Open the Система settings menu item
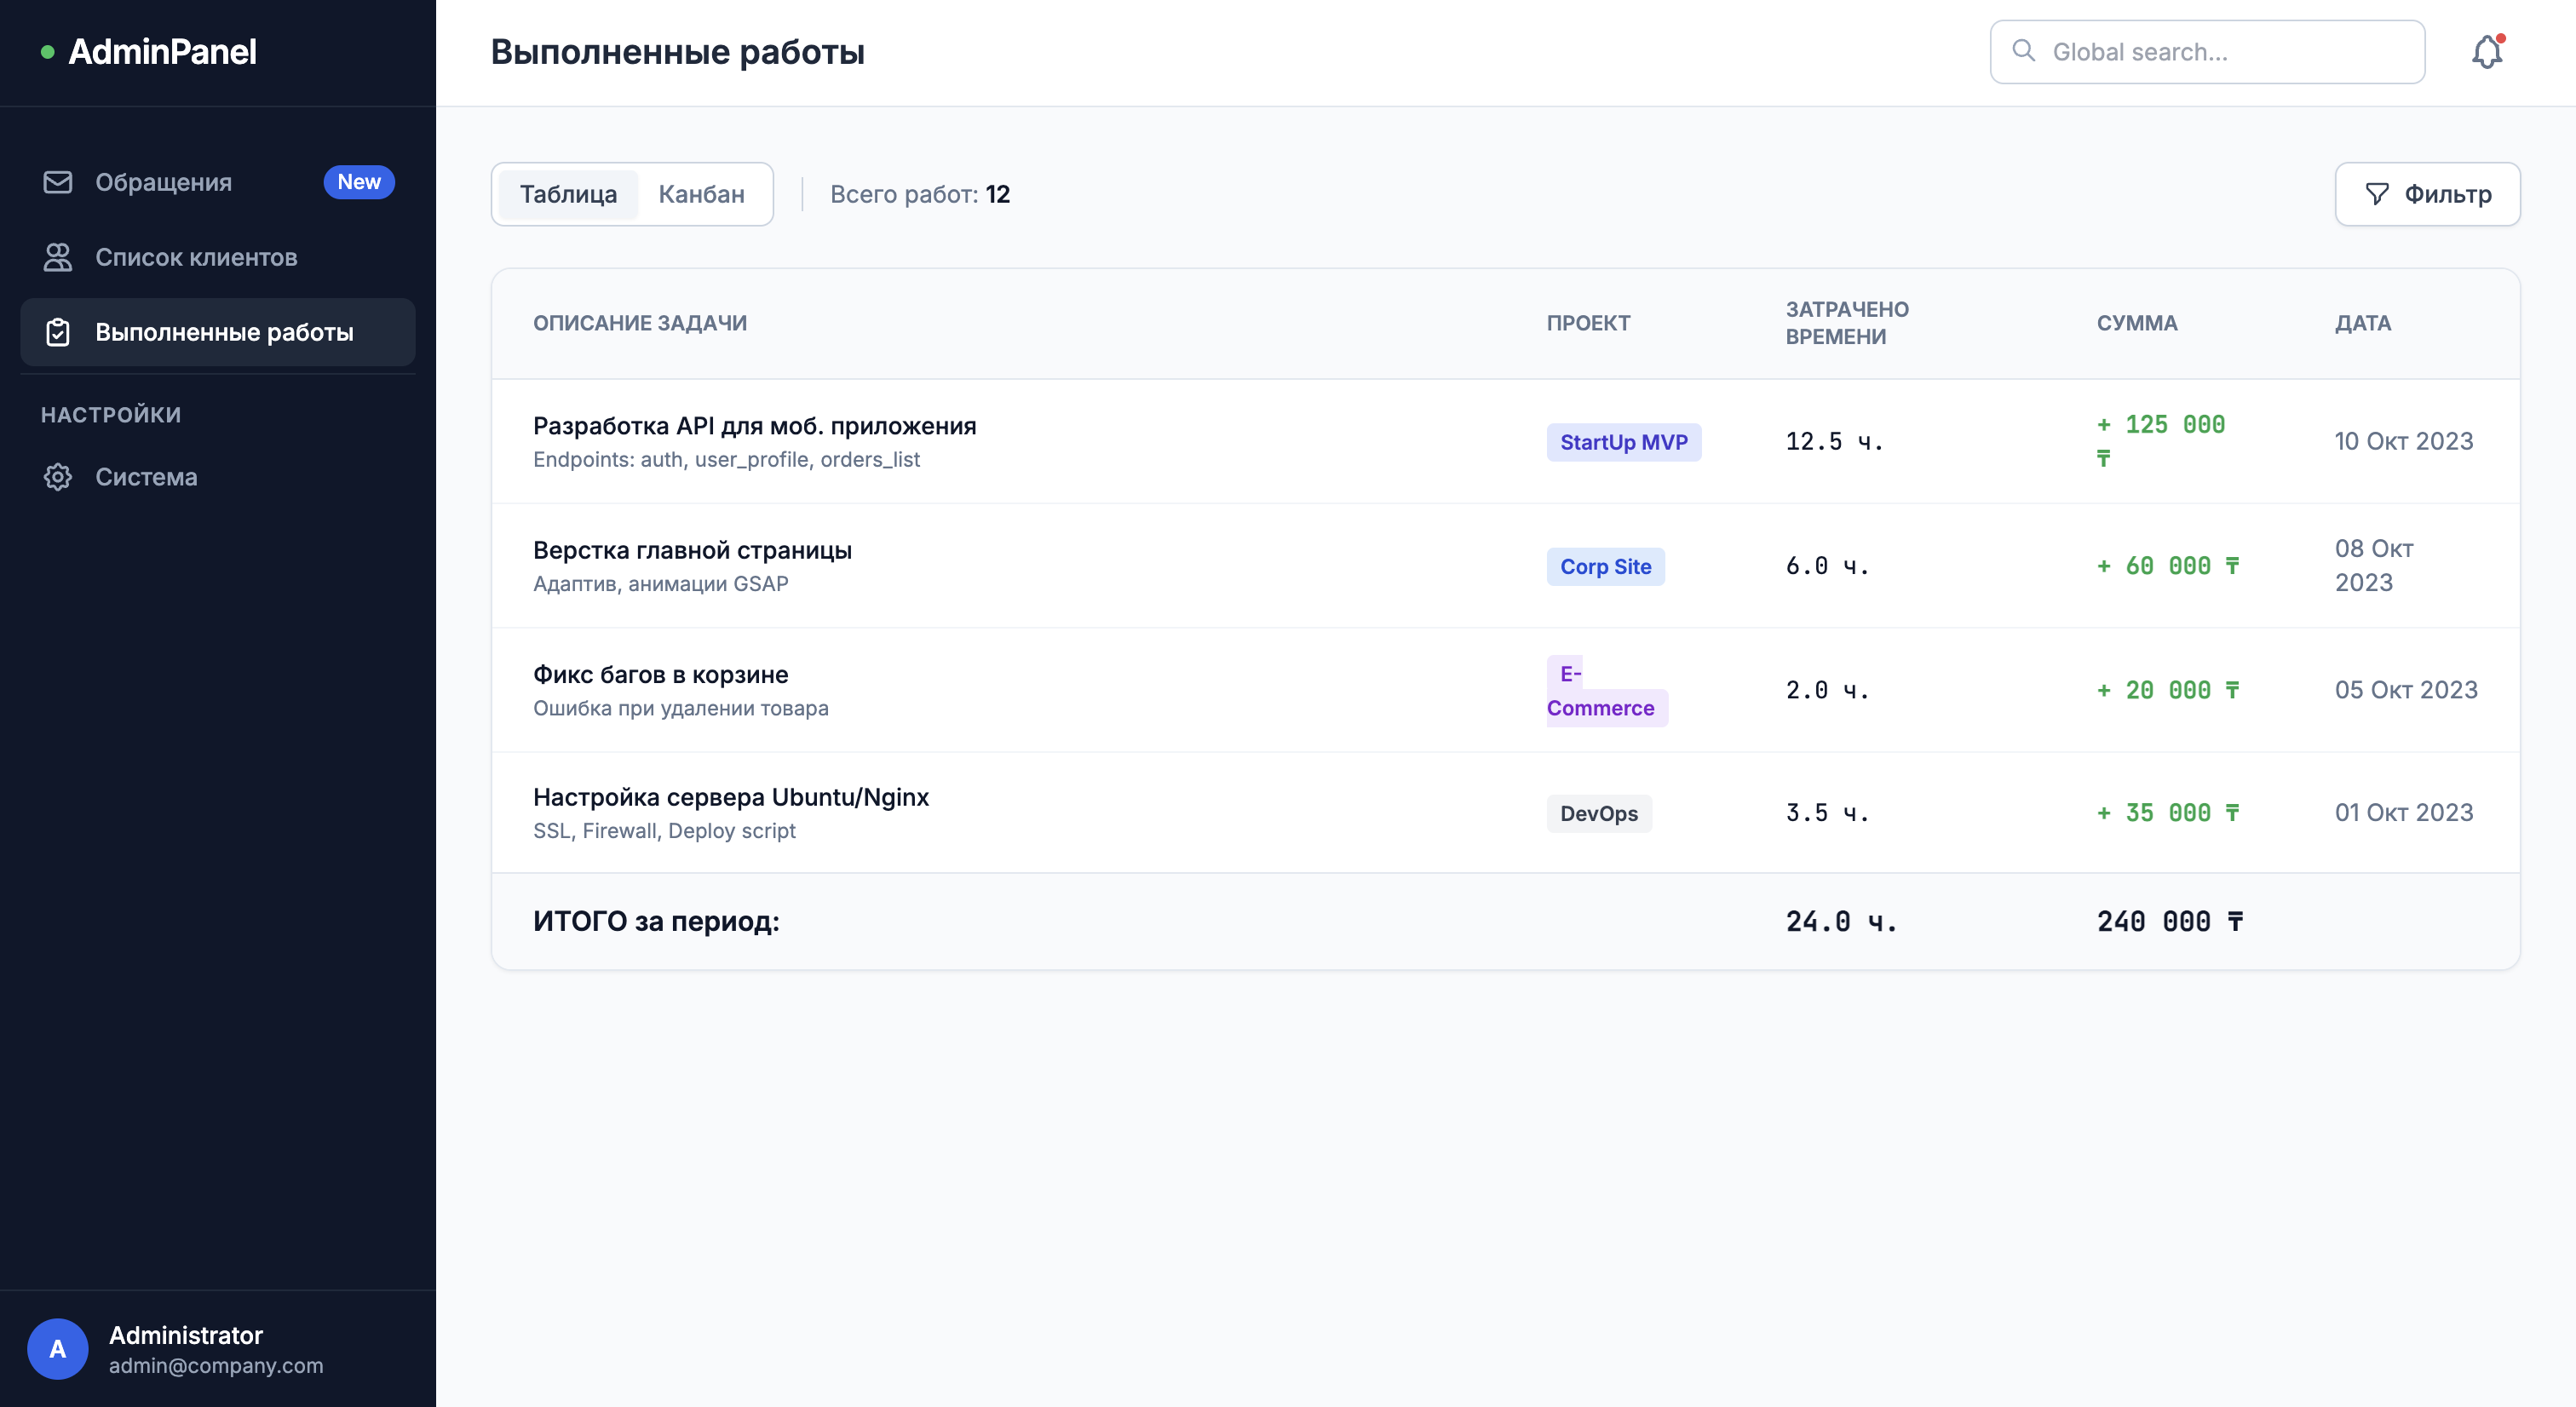Image resolution: width=2576 pixels, height=1407 pixels. pyautogui.click(x=146, y=477)
